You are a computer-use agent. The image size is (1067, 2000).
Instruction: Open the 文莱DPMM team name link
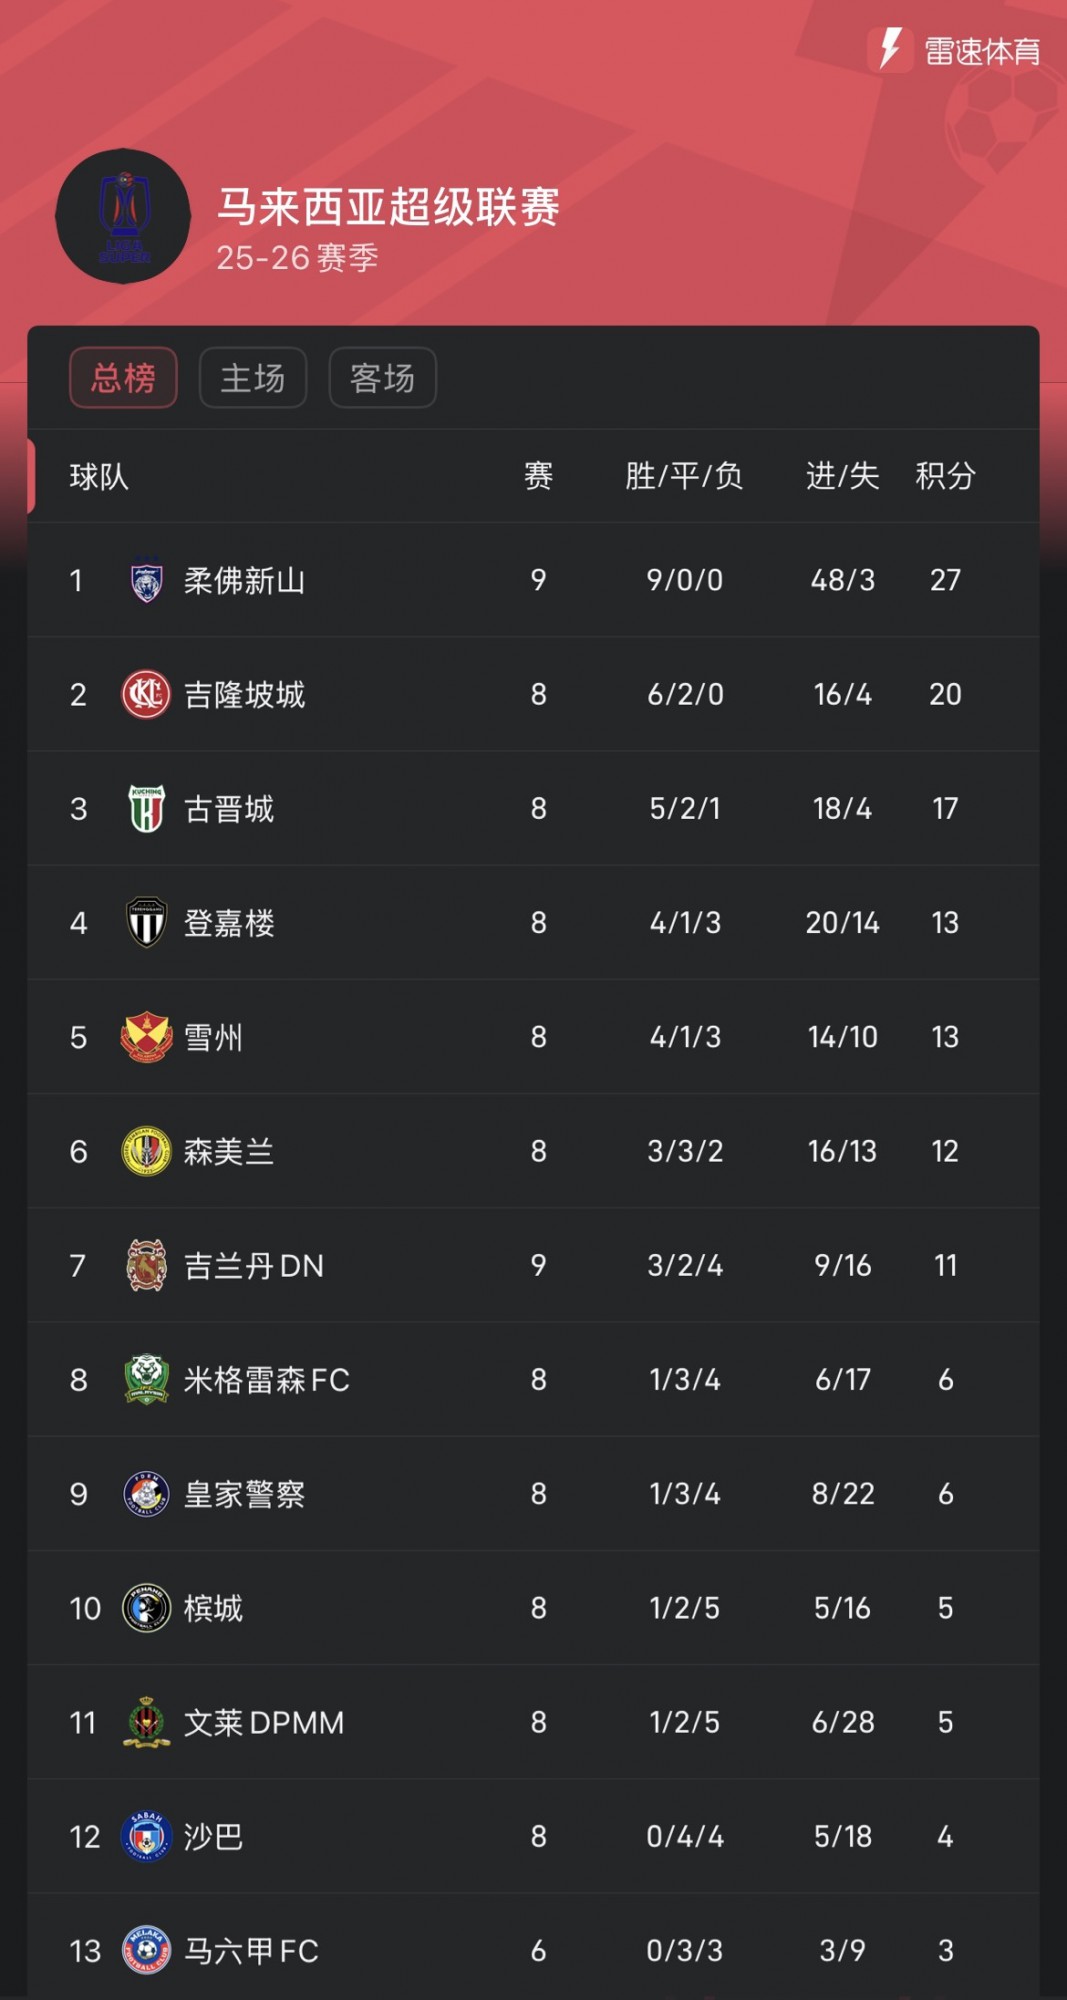click(x=264, y=1723)
